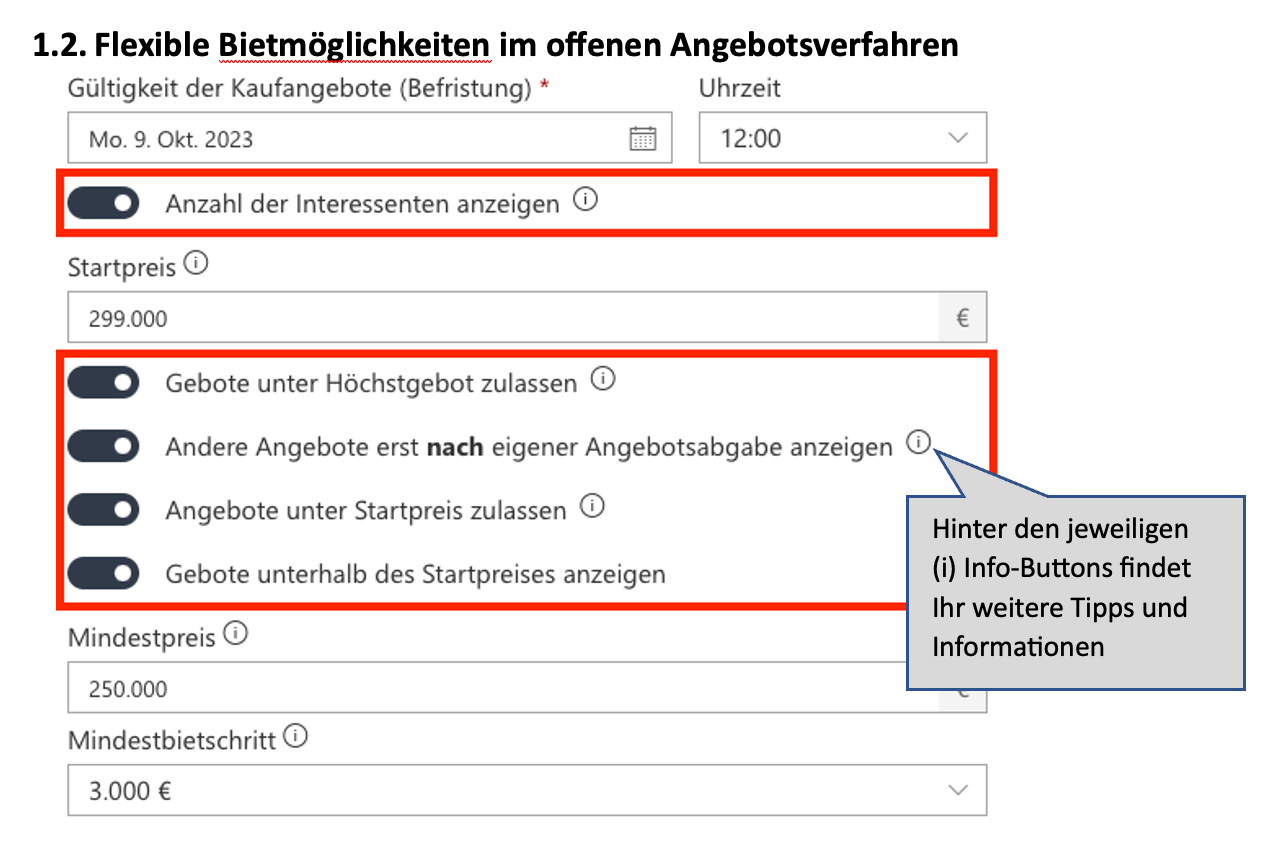
Task: Turn off Andere Angebote erst nach Angebotsabgabe switch
Action: [103, 446]
